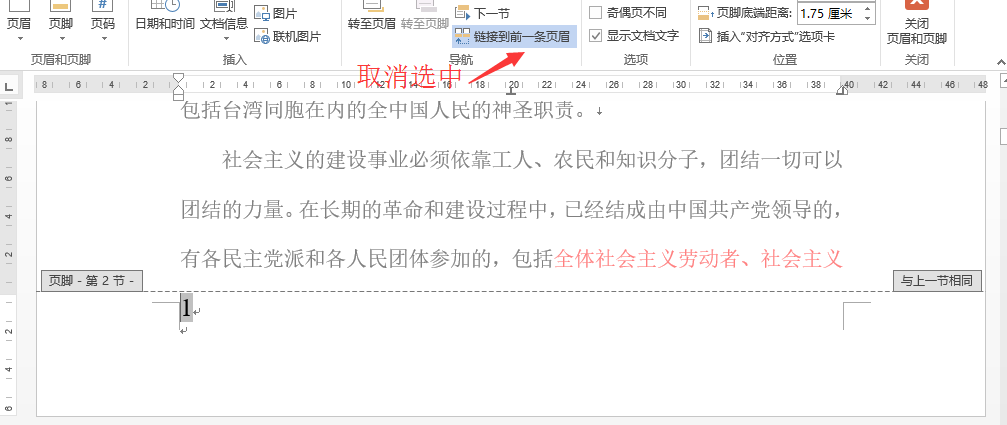Open 日期和时间 (Date & Time) dialog
The height and width of the screenshot is (425, 1007).
click(164, 22)
